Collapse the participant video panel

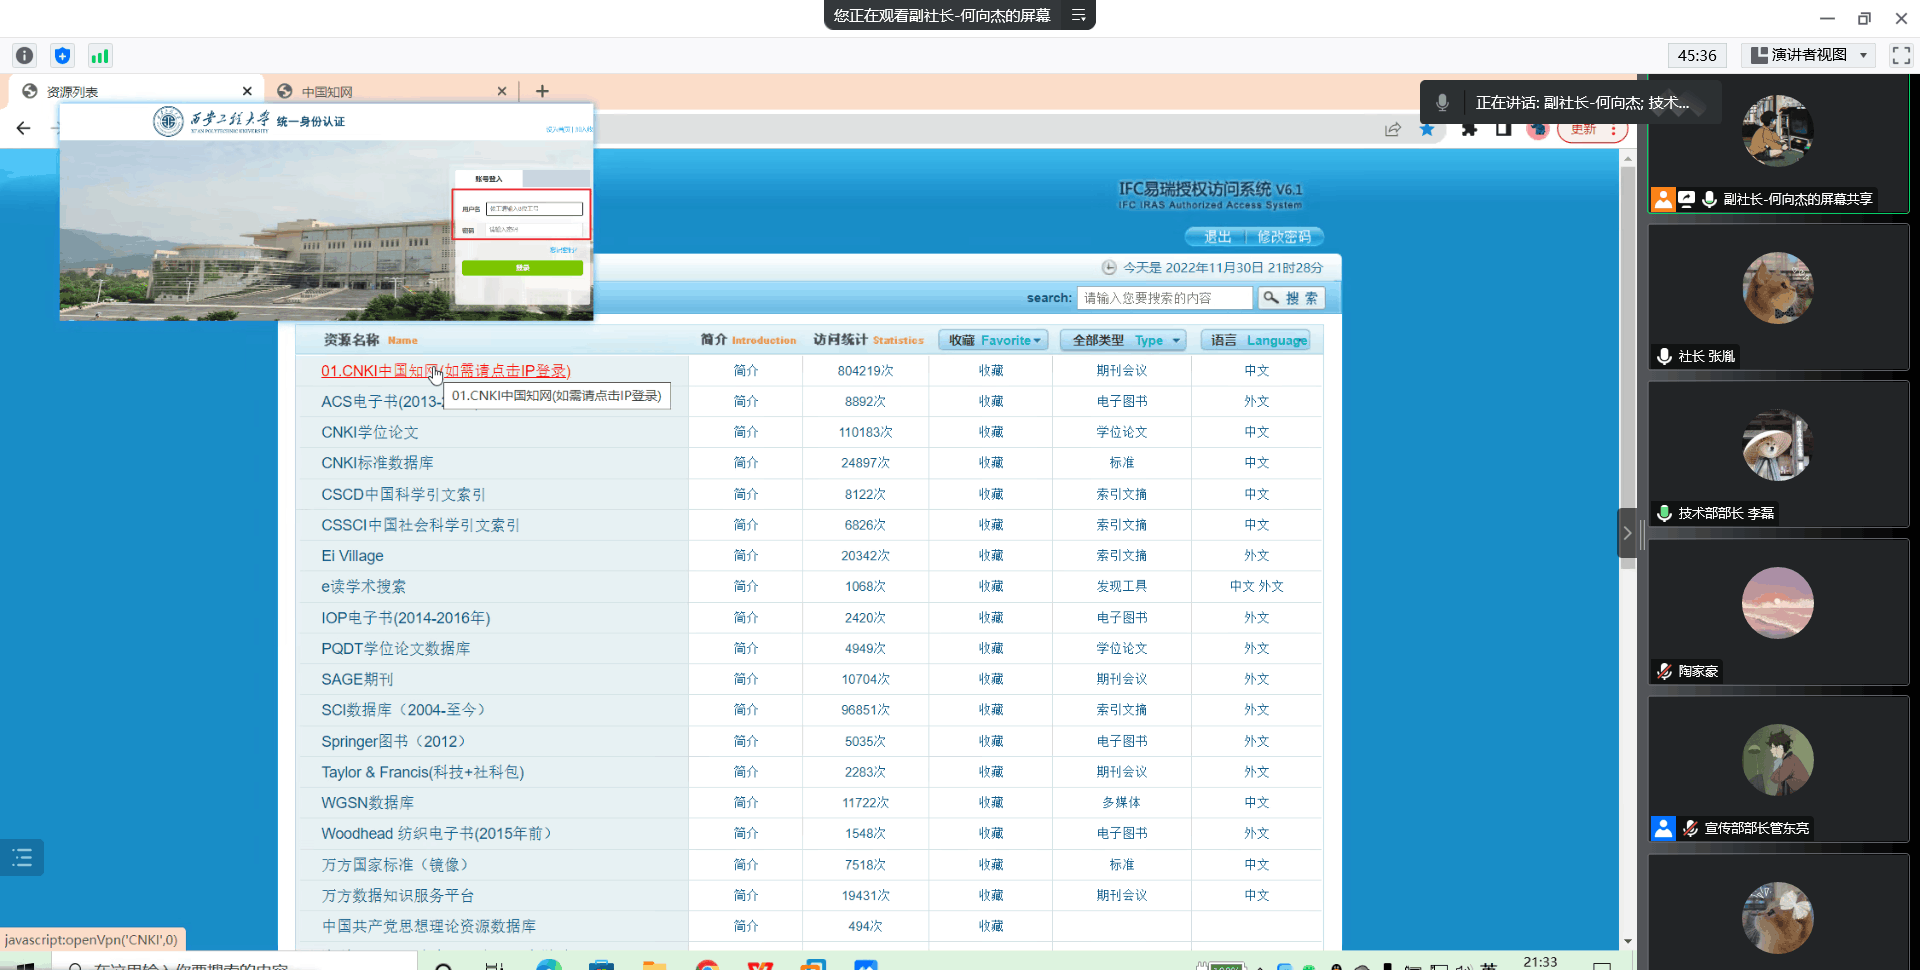(x=1627, y=533)
